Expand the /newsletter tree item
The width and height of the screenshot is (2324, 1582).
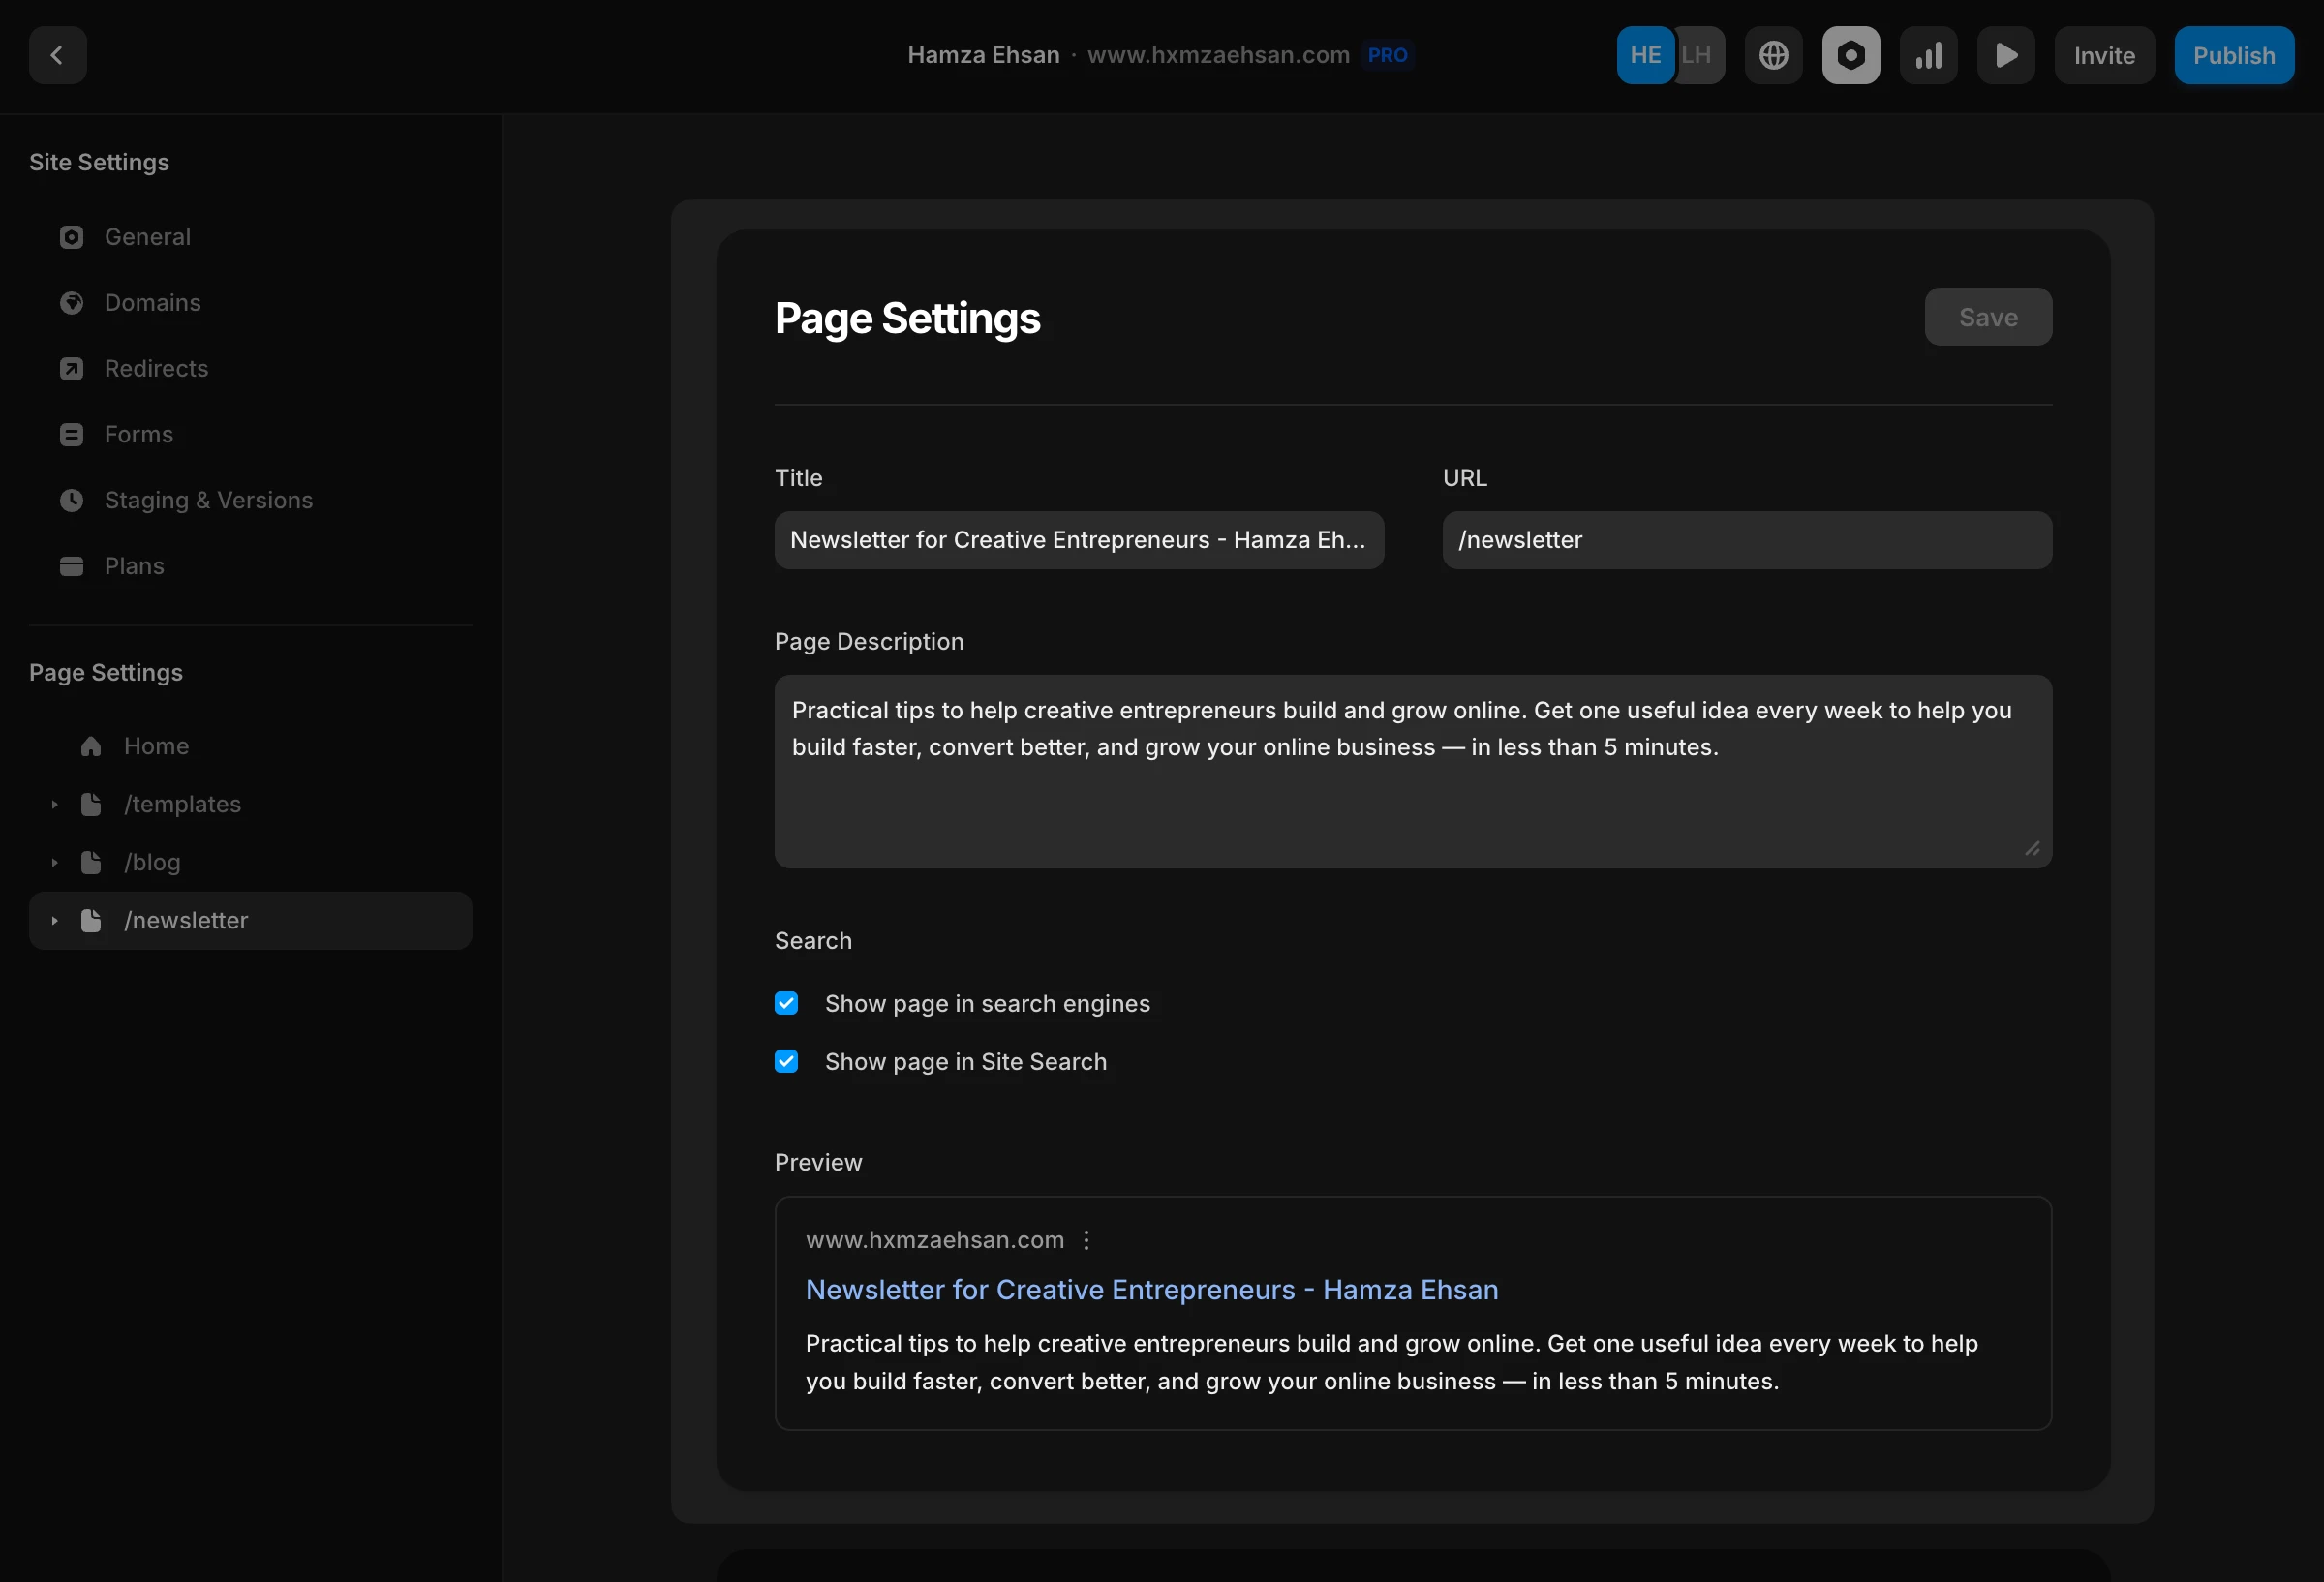55,921
